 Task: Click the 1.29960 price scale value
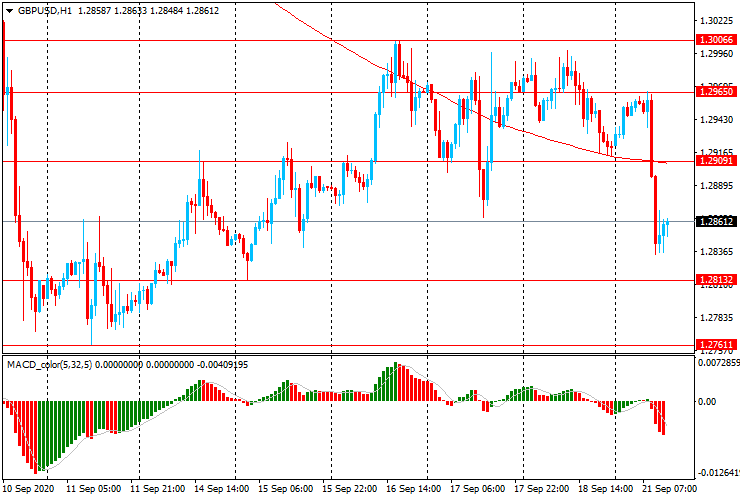tap(717, 54)
